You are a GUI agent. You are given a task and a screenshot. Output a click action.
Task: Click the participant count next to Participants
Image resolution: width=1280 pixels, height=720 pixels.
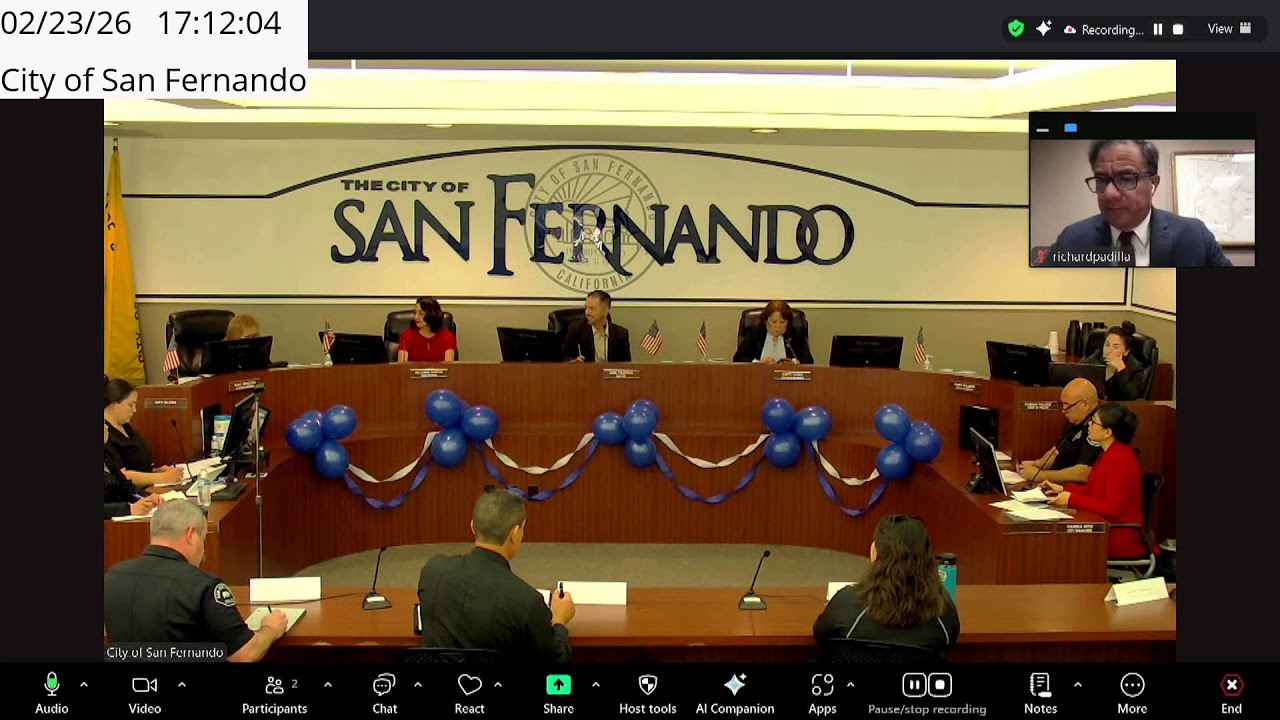coord(294,684)
